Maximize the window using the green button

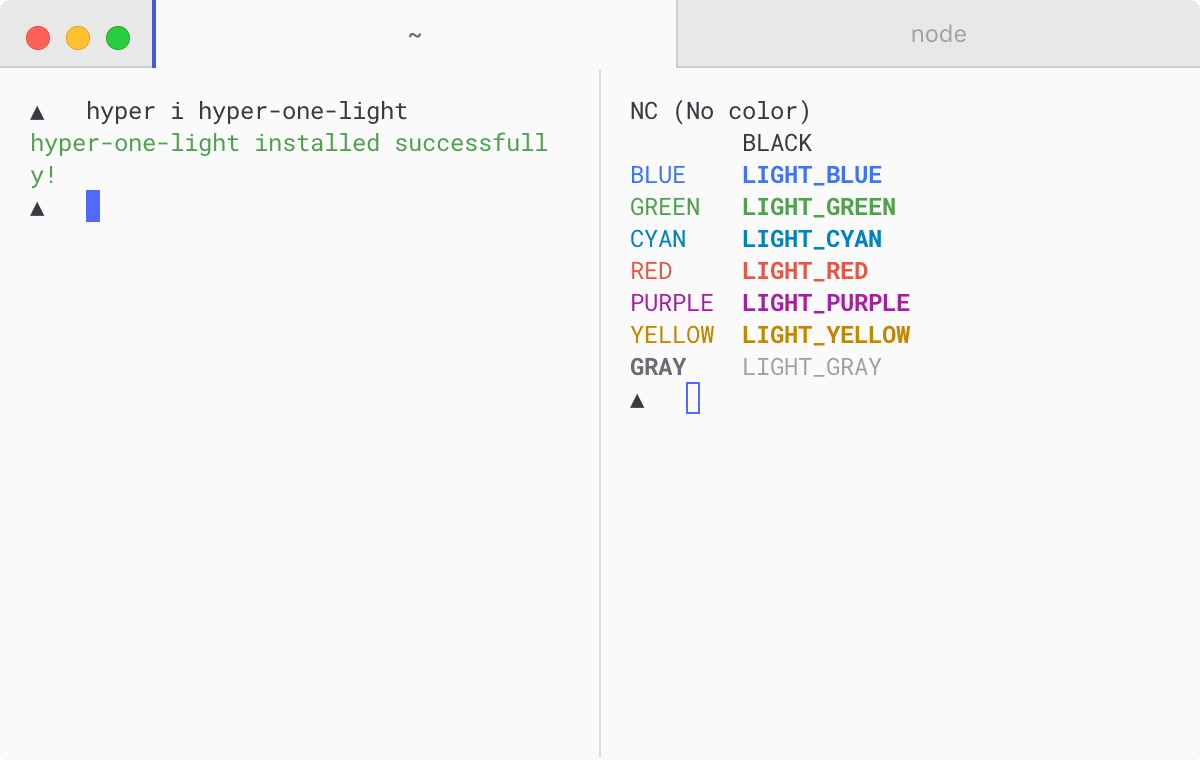(x=118, y=38)
